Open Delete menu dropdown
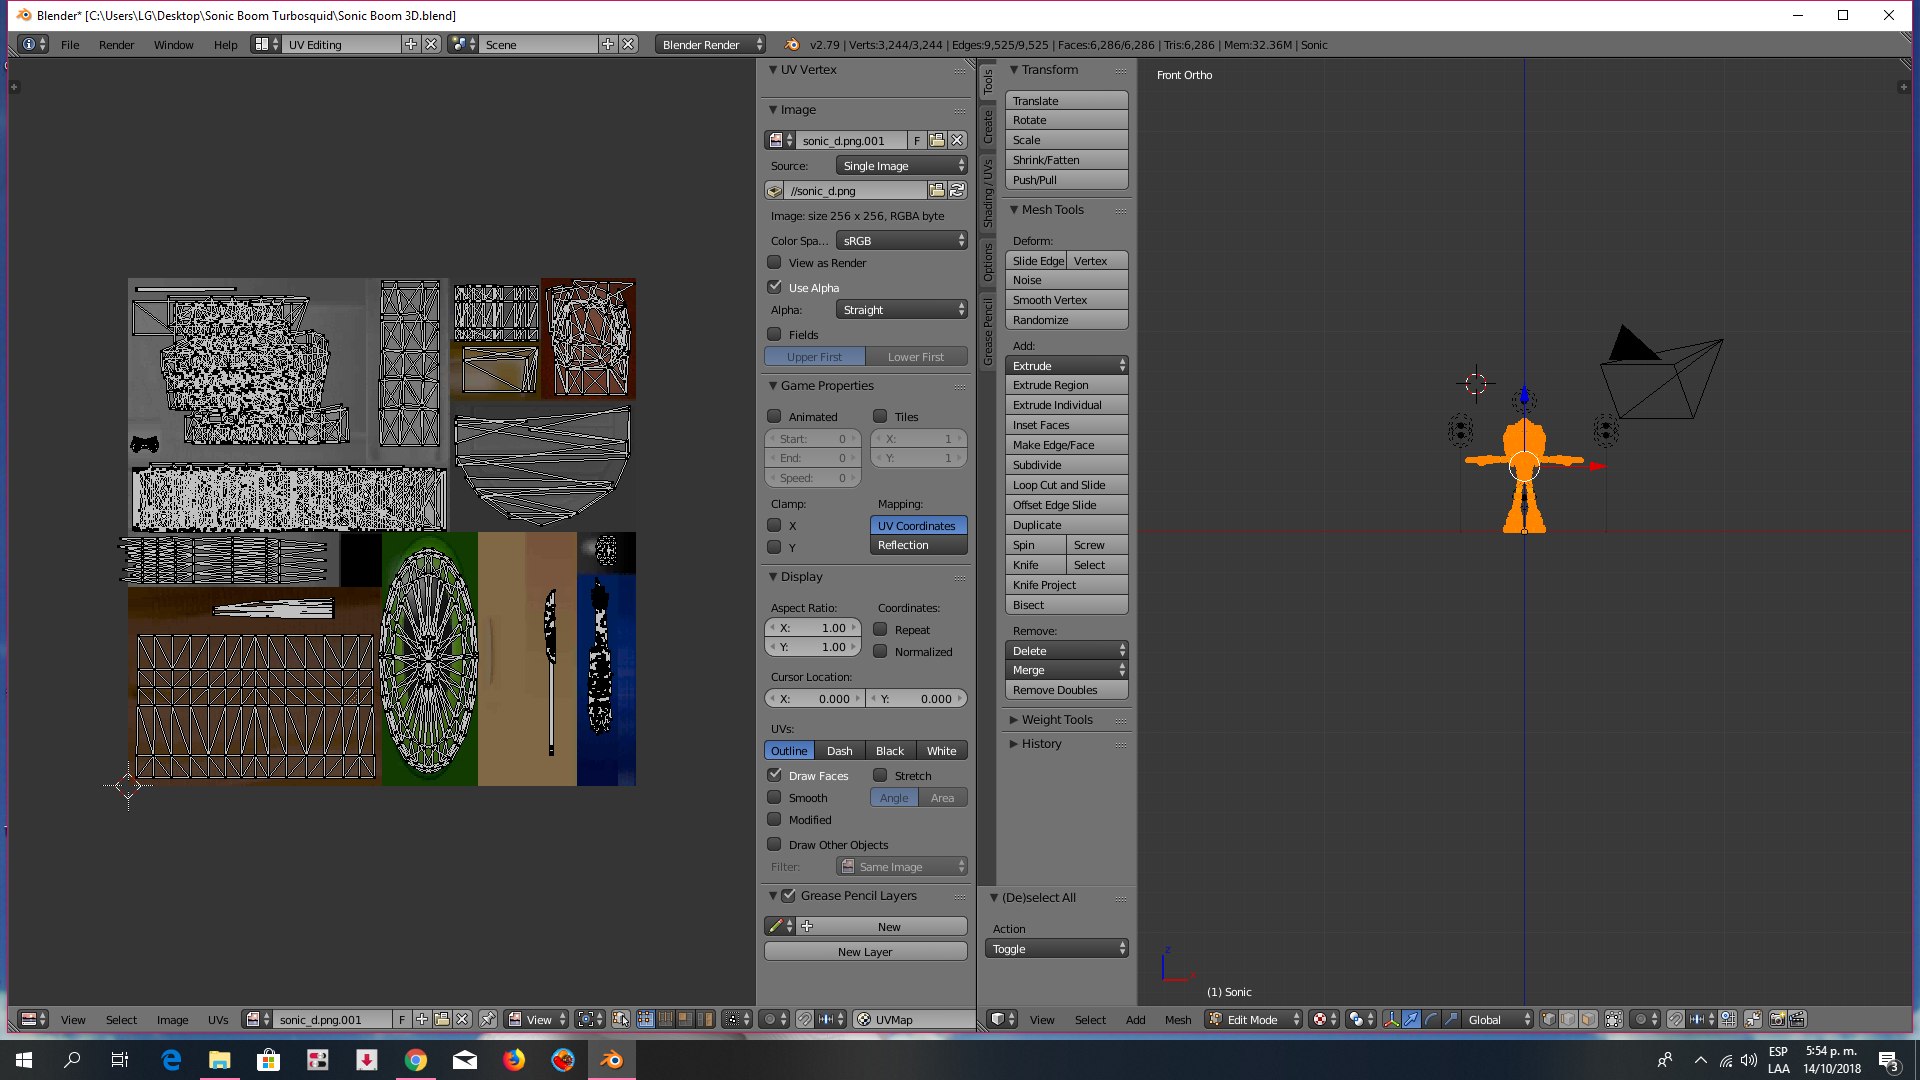This screenshot has width=1920, height=1080. pyautogui.click(x=1066, y=650)
